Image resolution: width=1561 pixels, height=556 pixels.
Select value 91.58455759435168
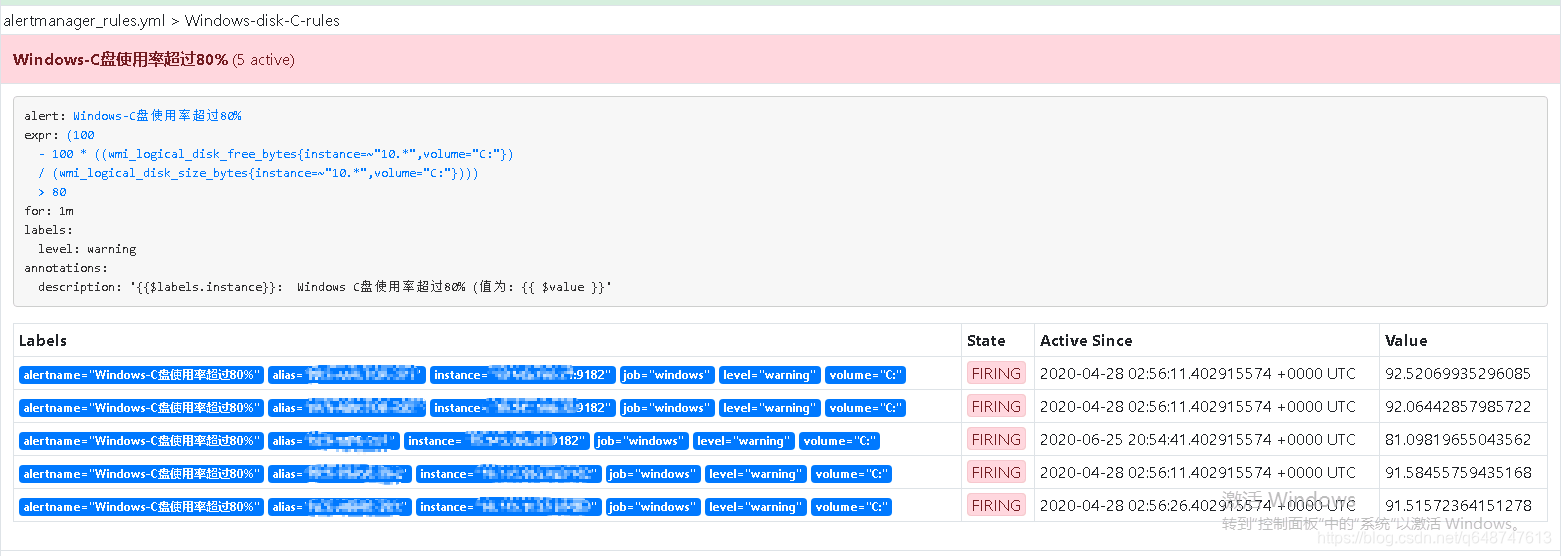[1457, 473]
